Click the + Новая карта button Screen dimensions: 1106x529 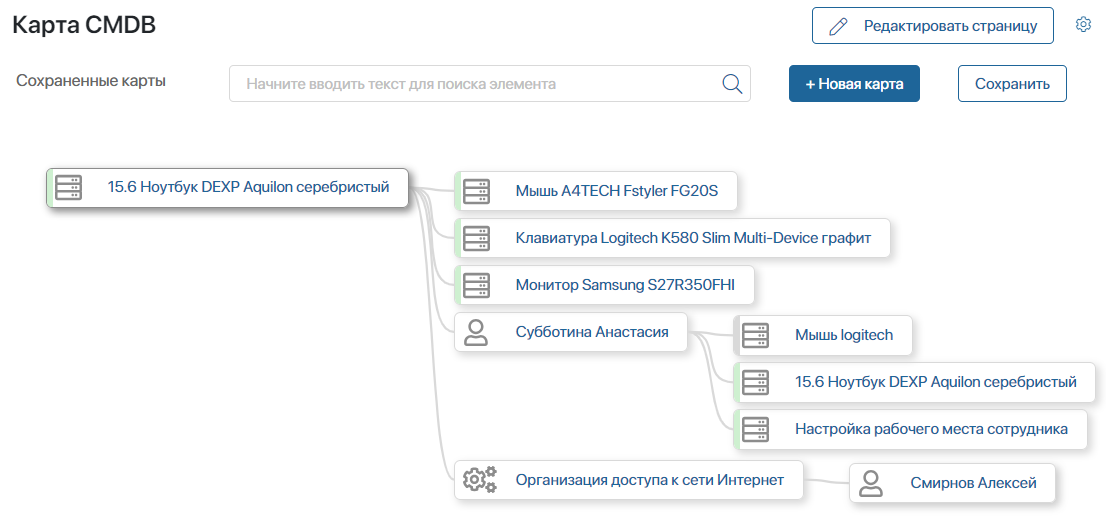pyautogui.click(x=854, y=84)
